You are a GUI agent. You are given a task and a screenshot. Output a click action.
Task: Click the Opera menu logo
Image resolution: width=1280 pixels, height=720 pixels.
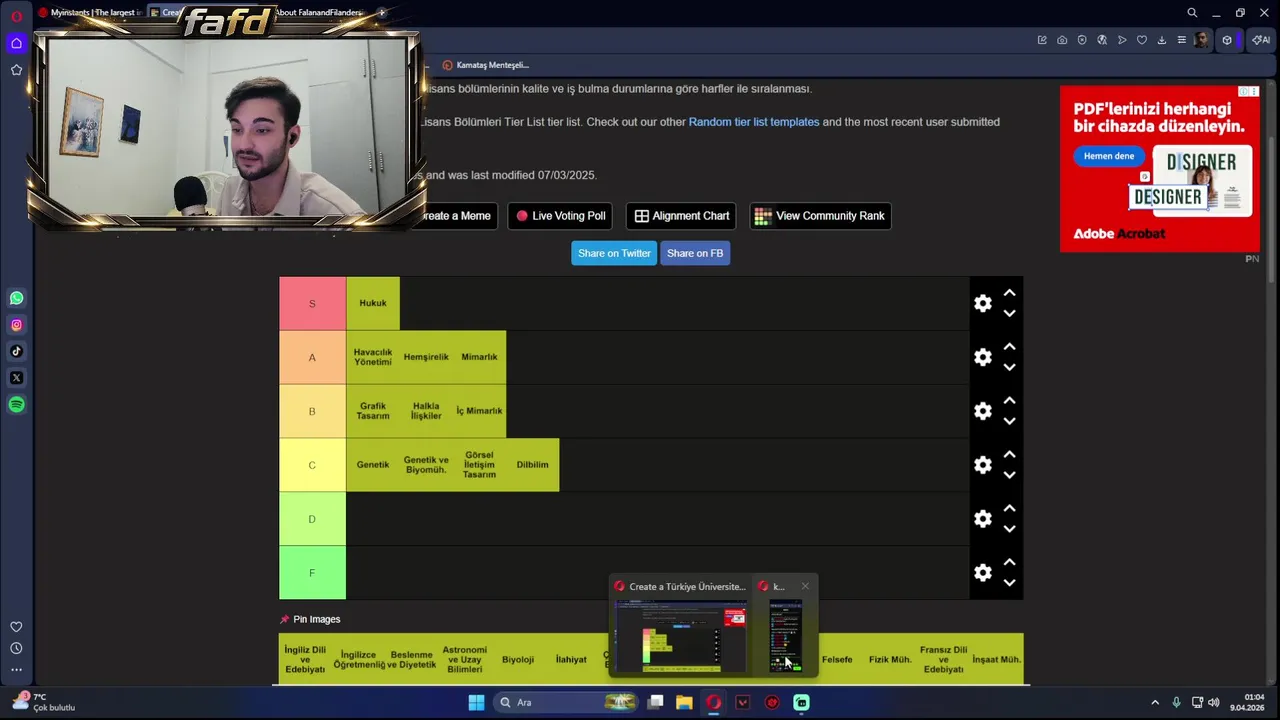[16, 16]
